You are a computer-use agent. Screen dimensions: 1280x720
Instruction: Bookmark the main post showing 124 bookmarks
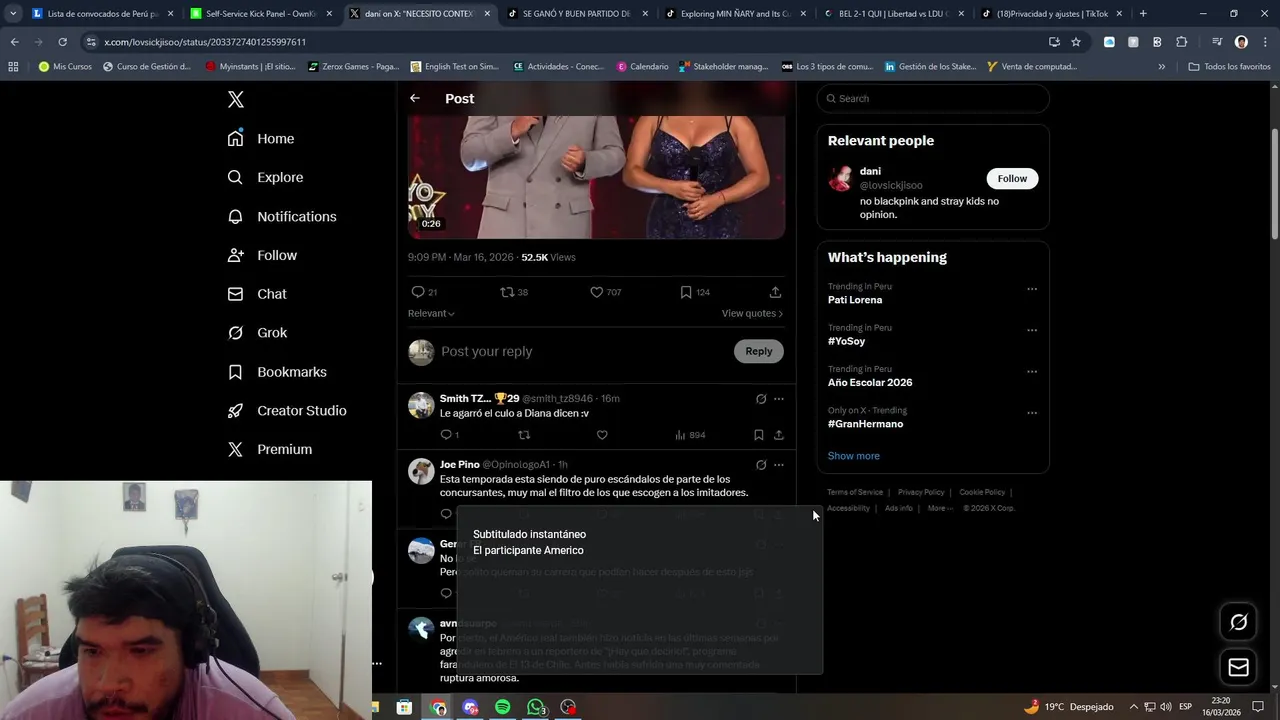point(695,292)
